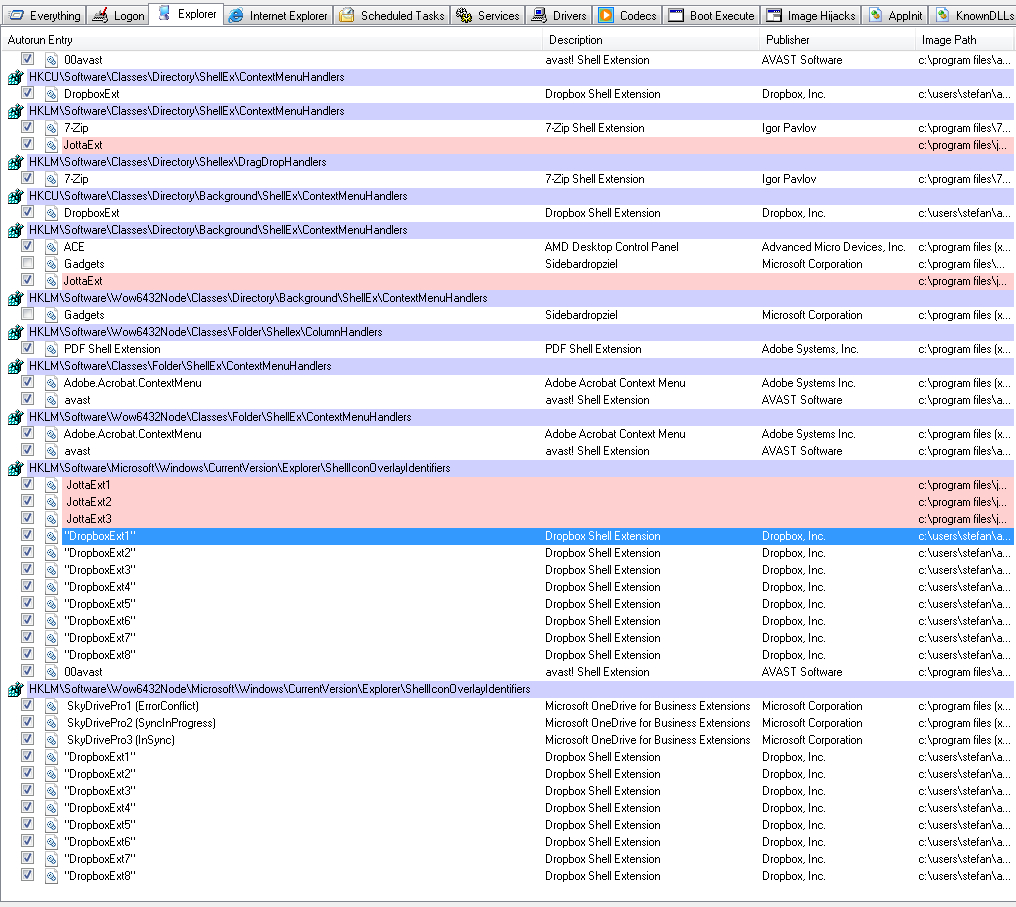Click Advanced Micro Devices, Inc. publisher cell
The width and height of the screenshot is (1016, 907).
click(833, 247)
